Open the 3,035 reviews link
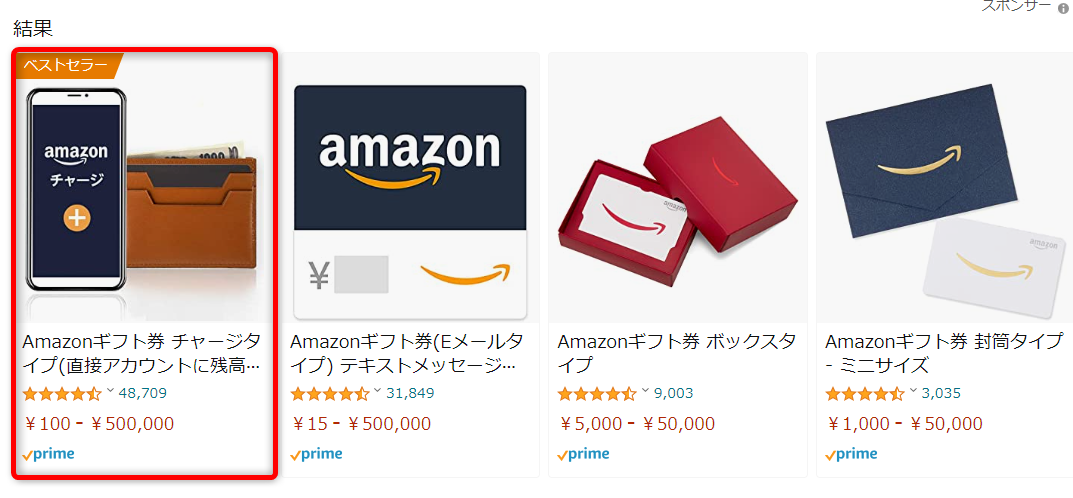This screenshot has width=1073, height=498. coord(941,393)
